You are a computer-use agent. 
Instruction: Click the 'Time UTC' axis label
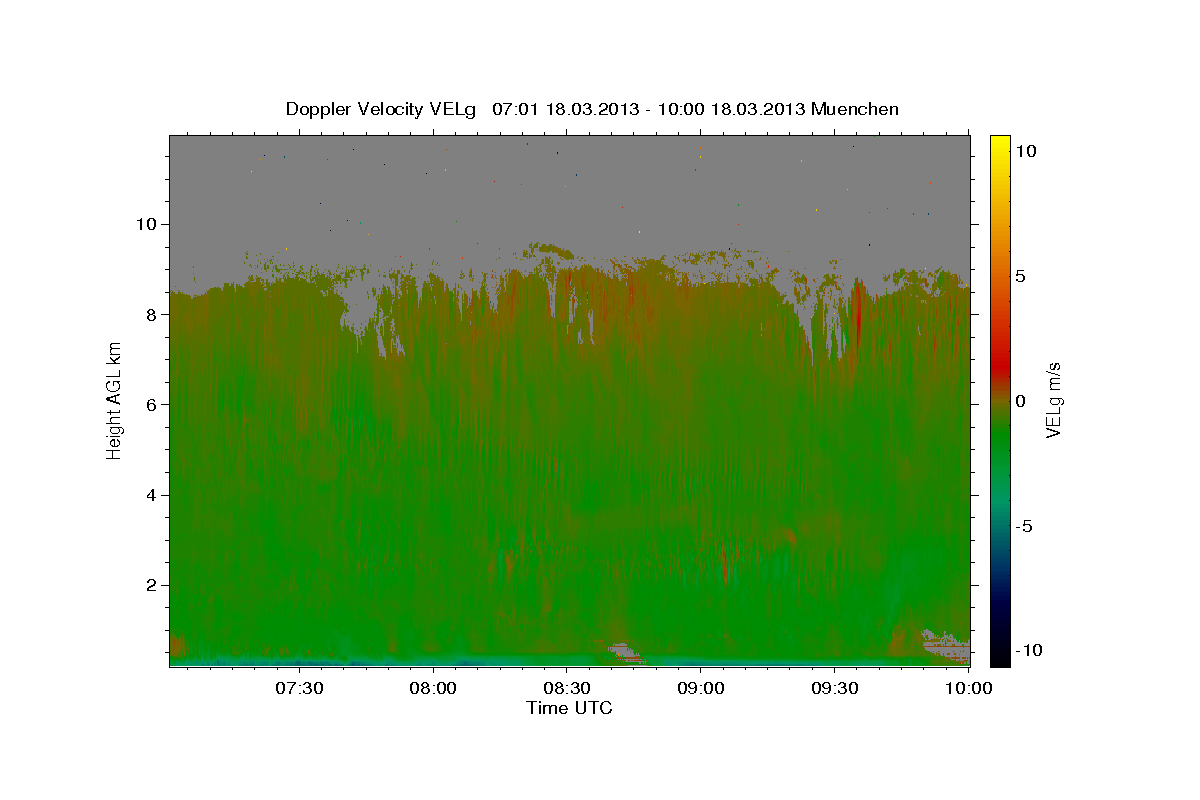point(569,708)
